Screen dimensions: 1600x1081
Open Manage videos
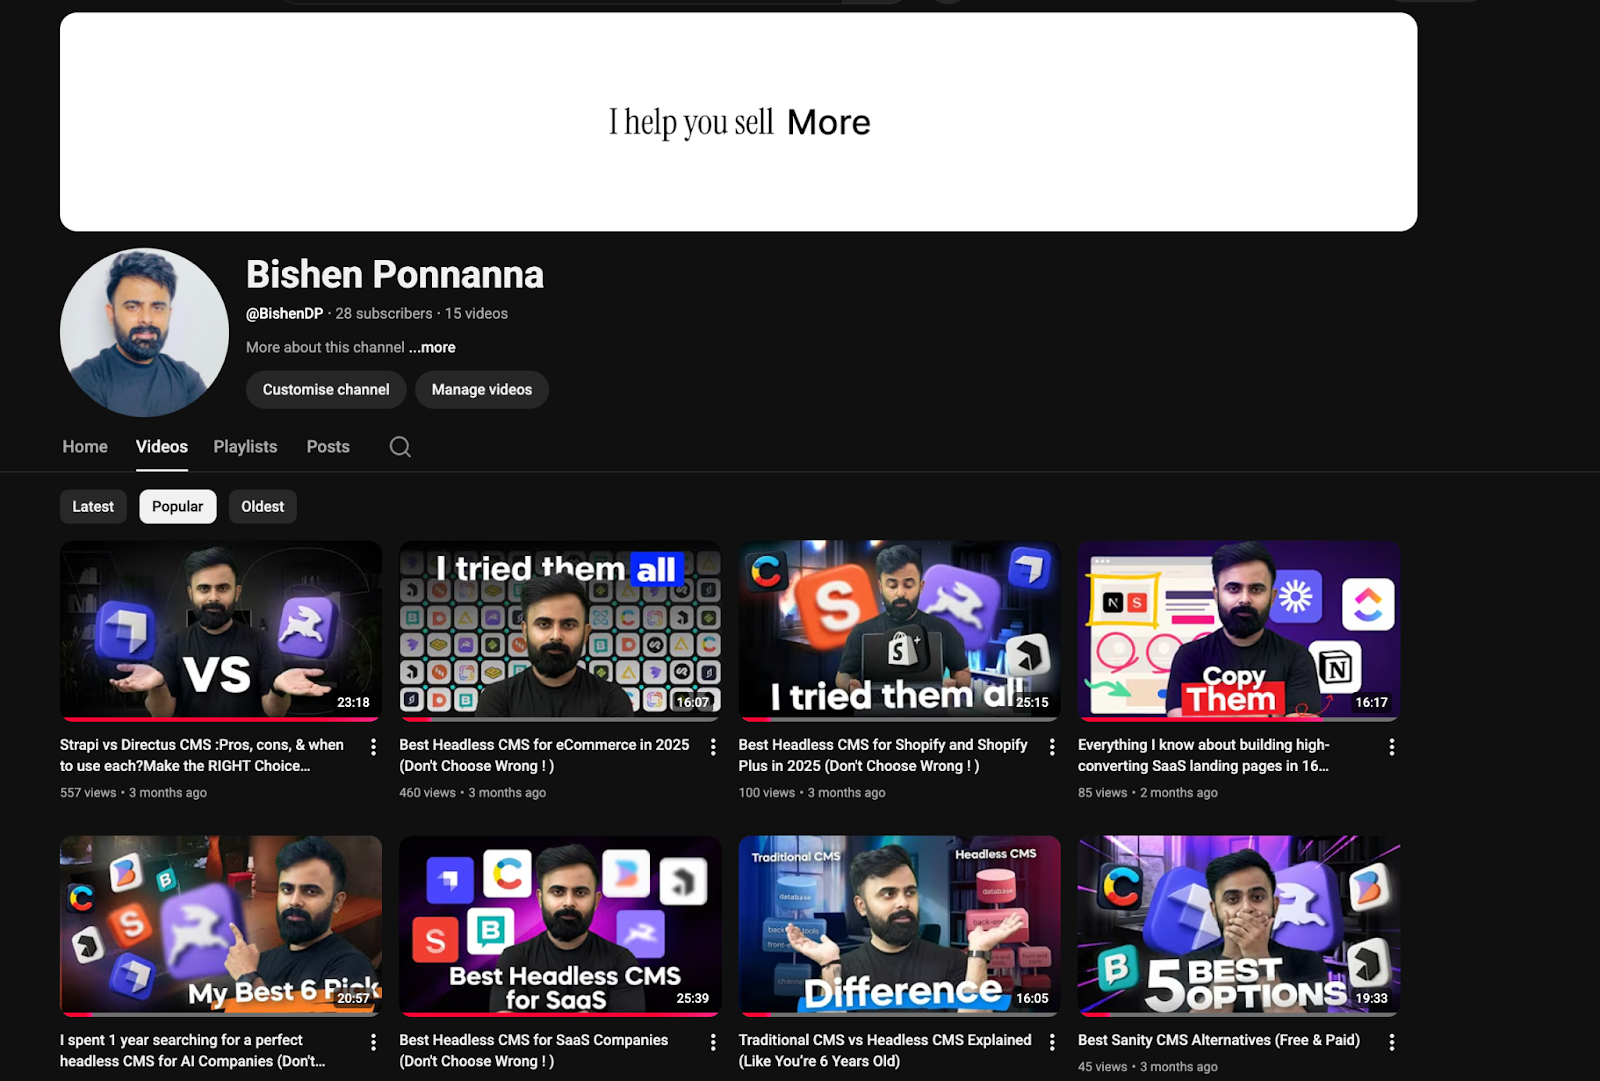481,389
